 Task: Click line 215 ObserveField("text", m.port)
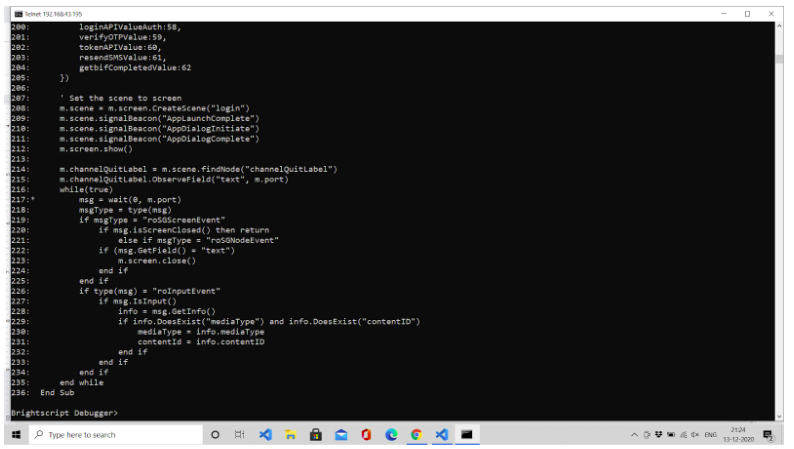(174, 179)
